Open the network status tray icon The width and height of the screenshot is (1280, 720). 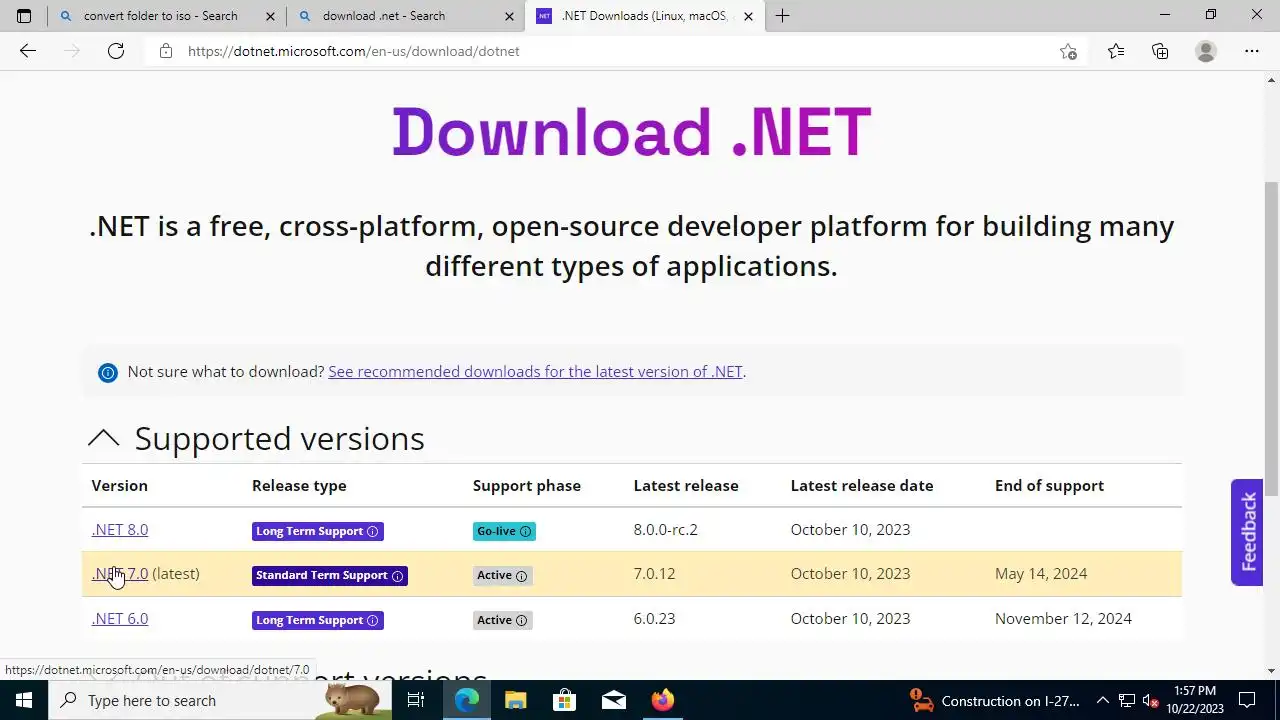point(1127,700)
